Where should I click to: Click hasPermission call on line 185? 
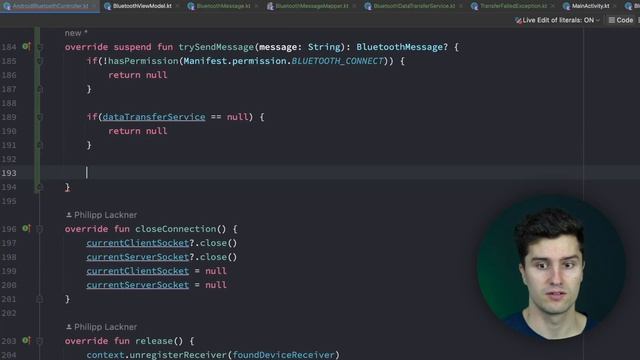point(143,61)
